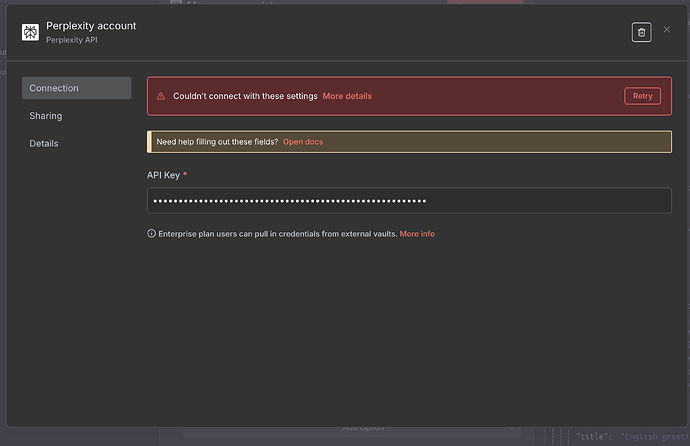Select the Connection tab
This screenshot has height=446, width=690.
click(77, 88)
